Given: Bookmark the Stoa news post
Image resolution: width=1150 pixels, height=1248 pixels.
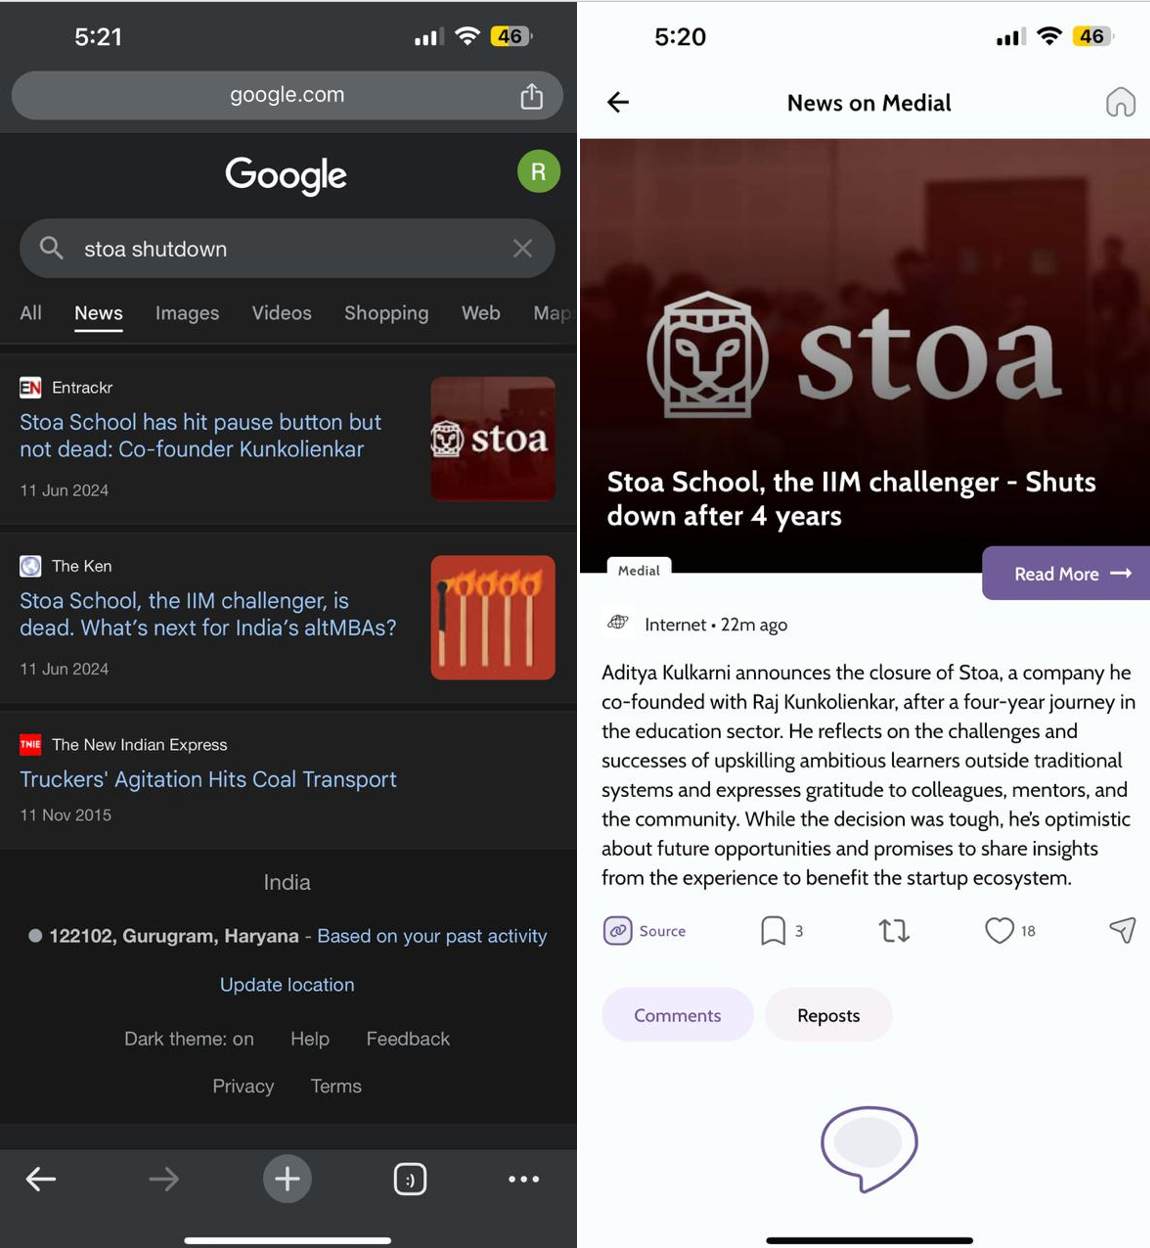Looking at the screenshot, I should coord(773,931).
